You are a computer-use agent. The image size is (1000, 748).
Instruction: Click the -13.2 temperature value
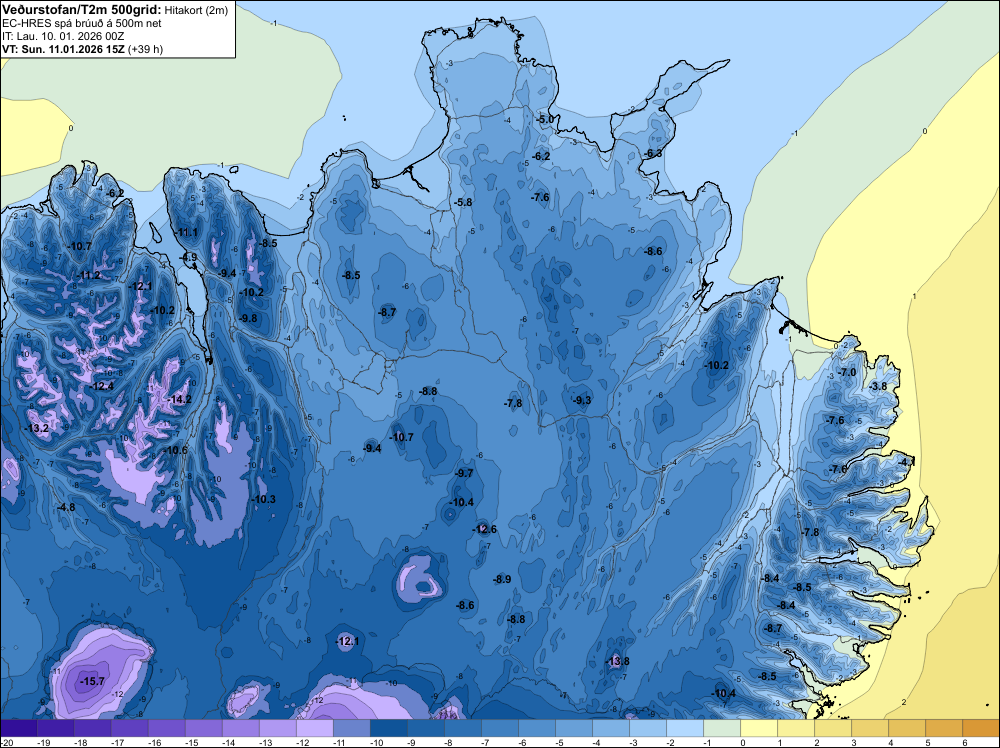(x=37, y=428)
